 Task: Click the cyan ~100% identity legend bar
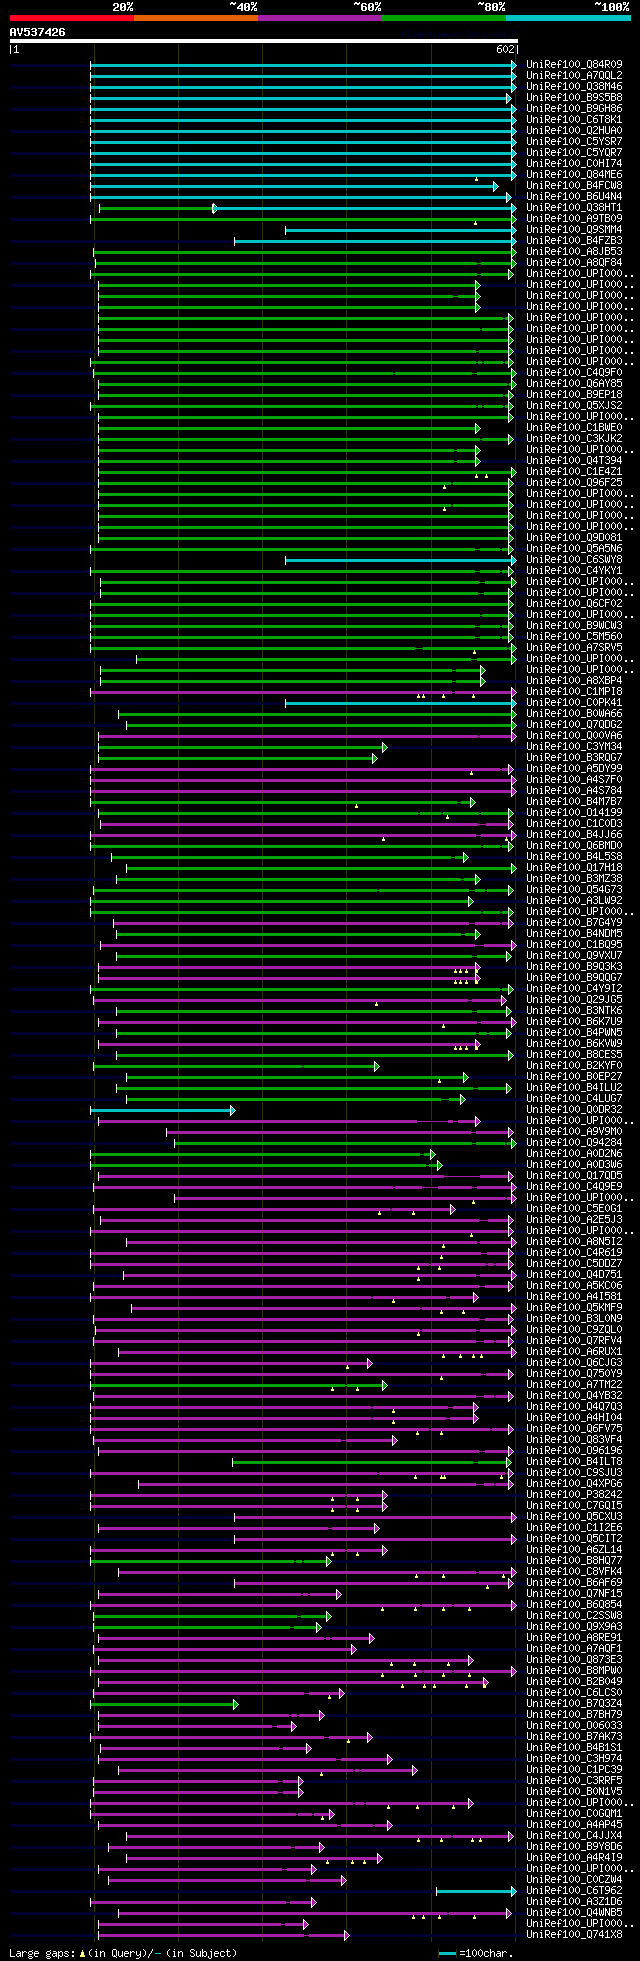(568, 18)
